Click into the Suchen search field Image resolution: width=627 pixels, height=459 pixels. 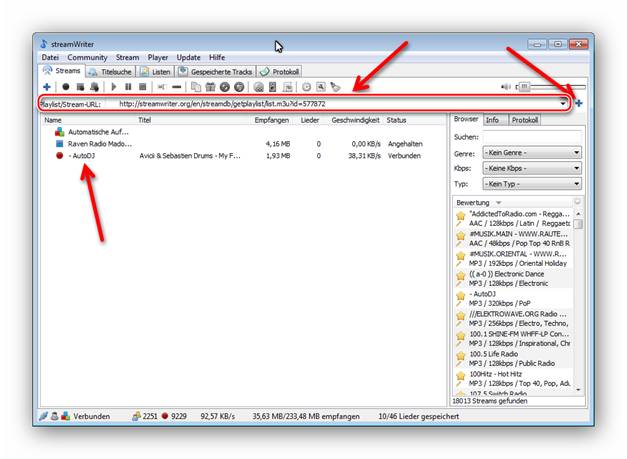click(x=532, y=137)
